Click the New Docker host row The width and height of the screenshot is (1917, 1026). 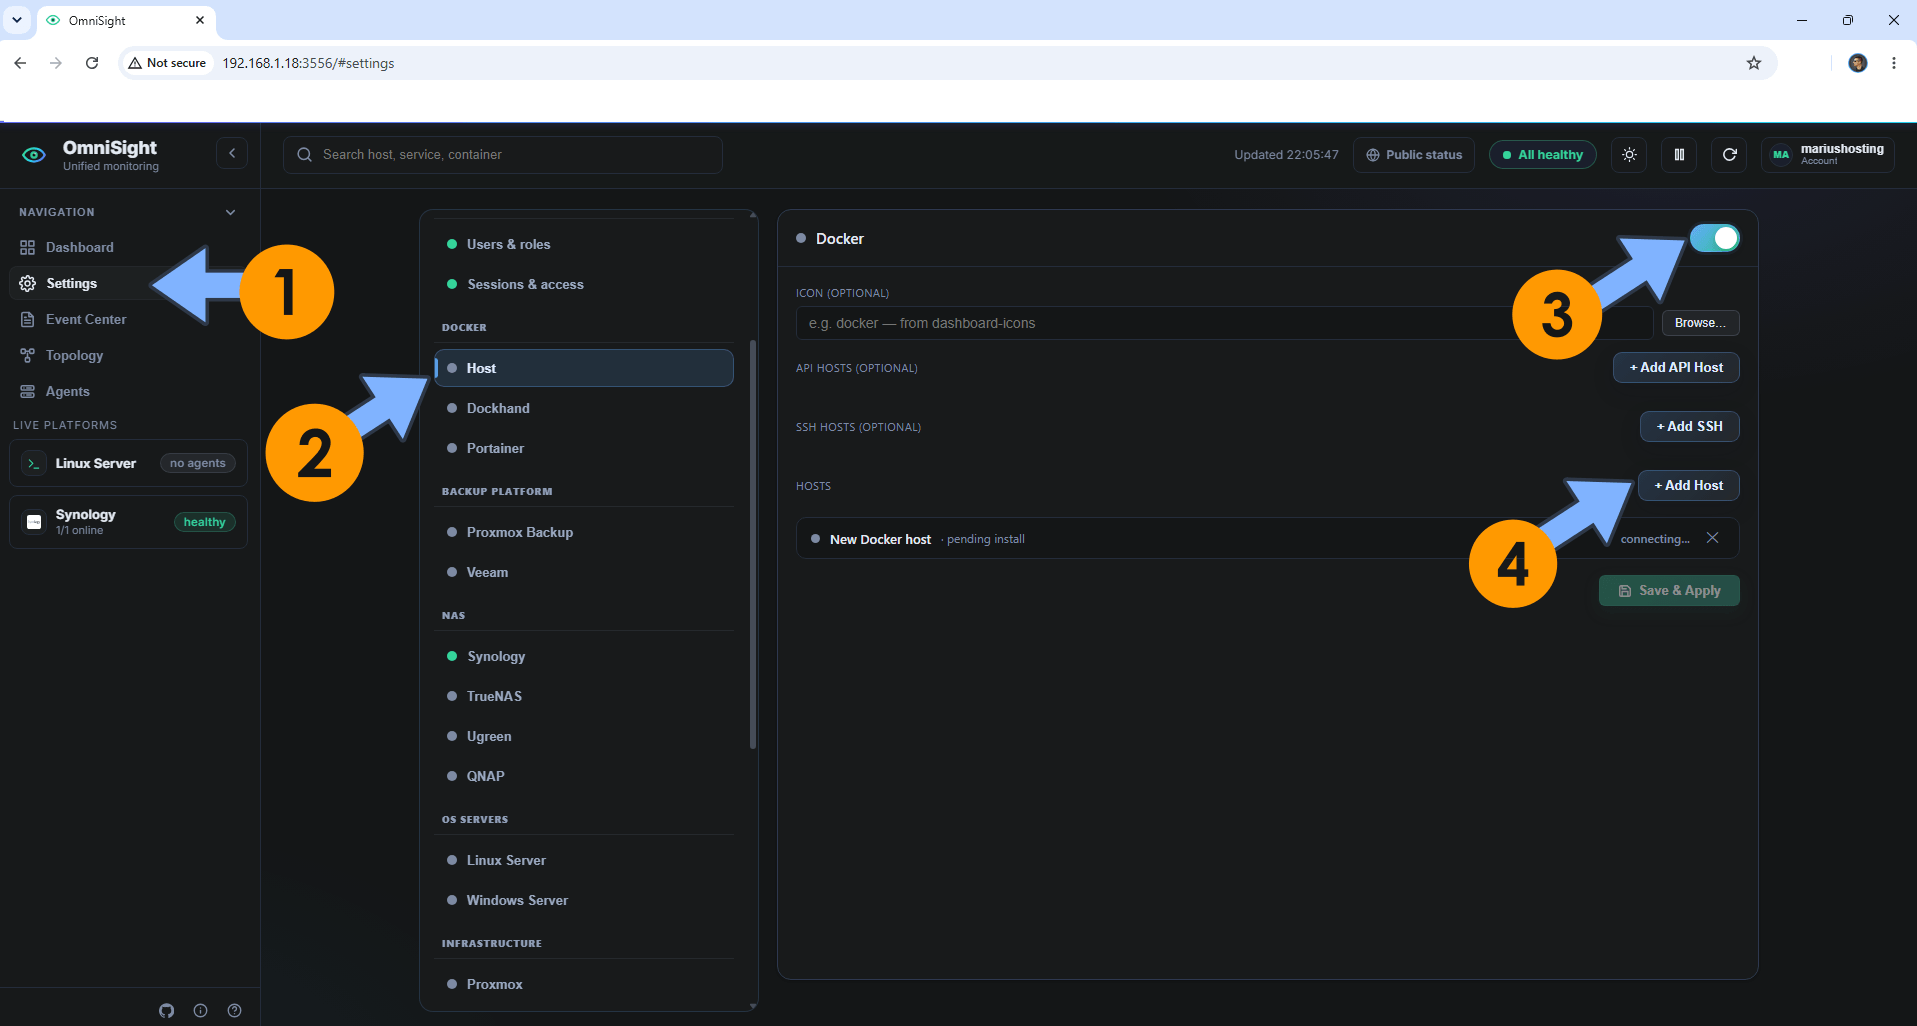1267,538
